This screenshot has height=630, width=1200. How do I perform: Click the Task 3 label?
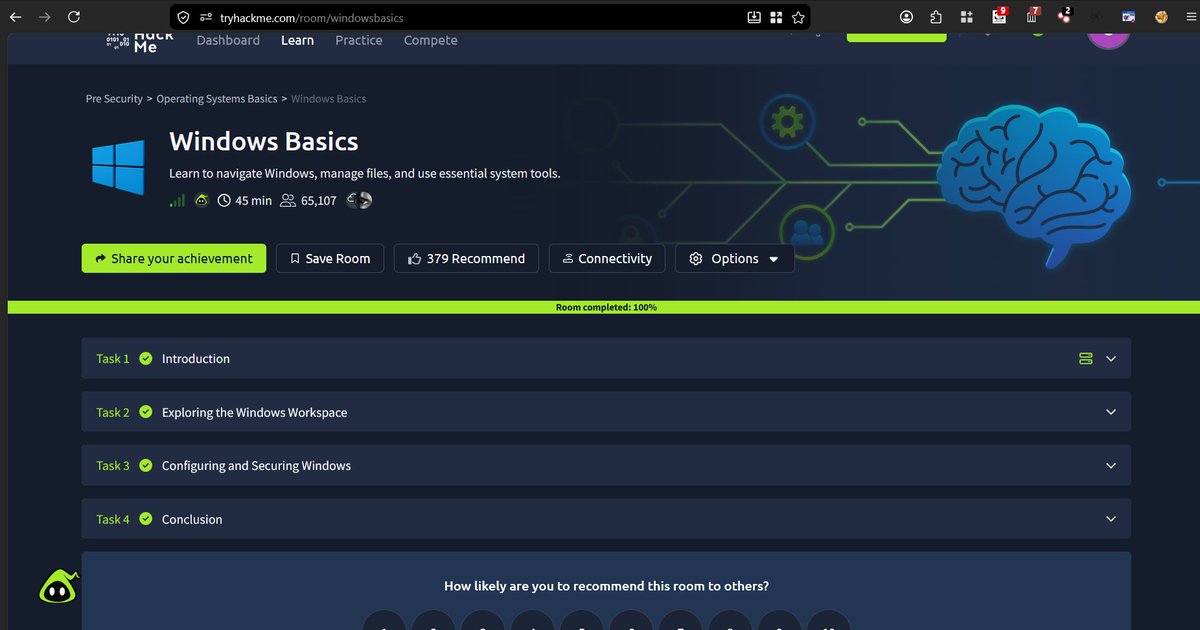click(x=113, y=466)
